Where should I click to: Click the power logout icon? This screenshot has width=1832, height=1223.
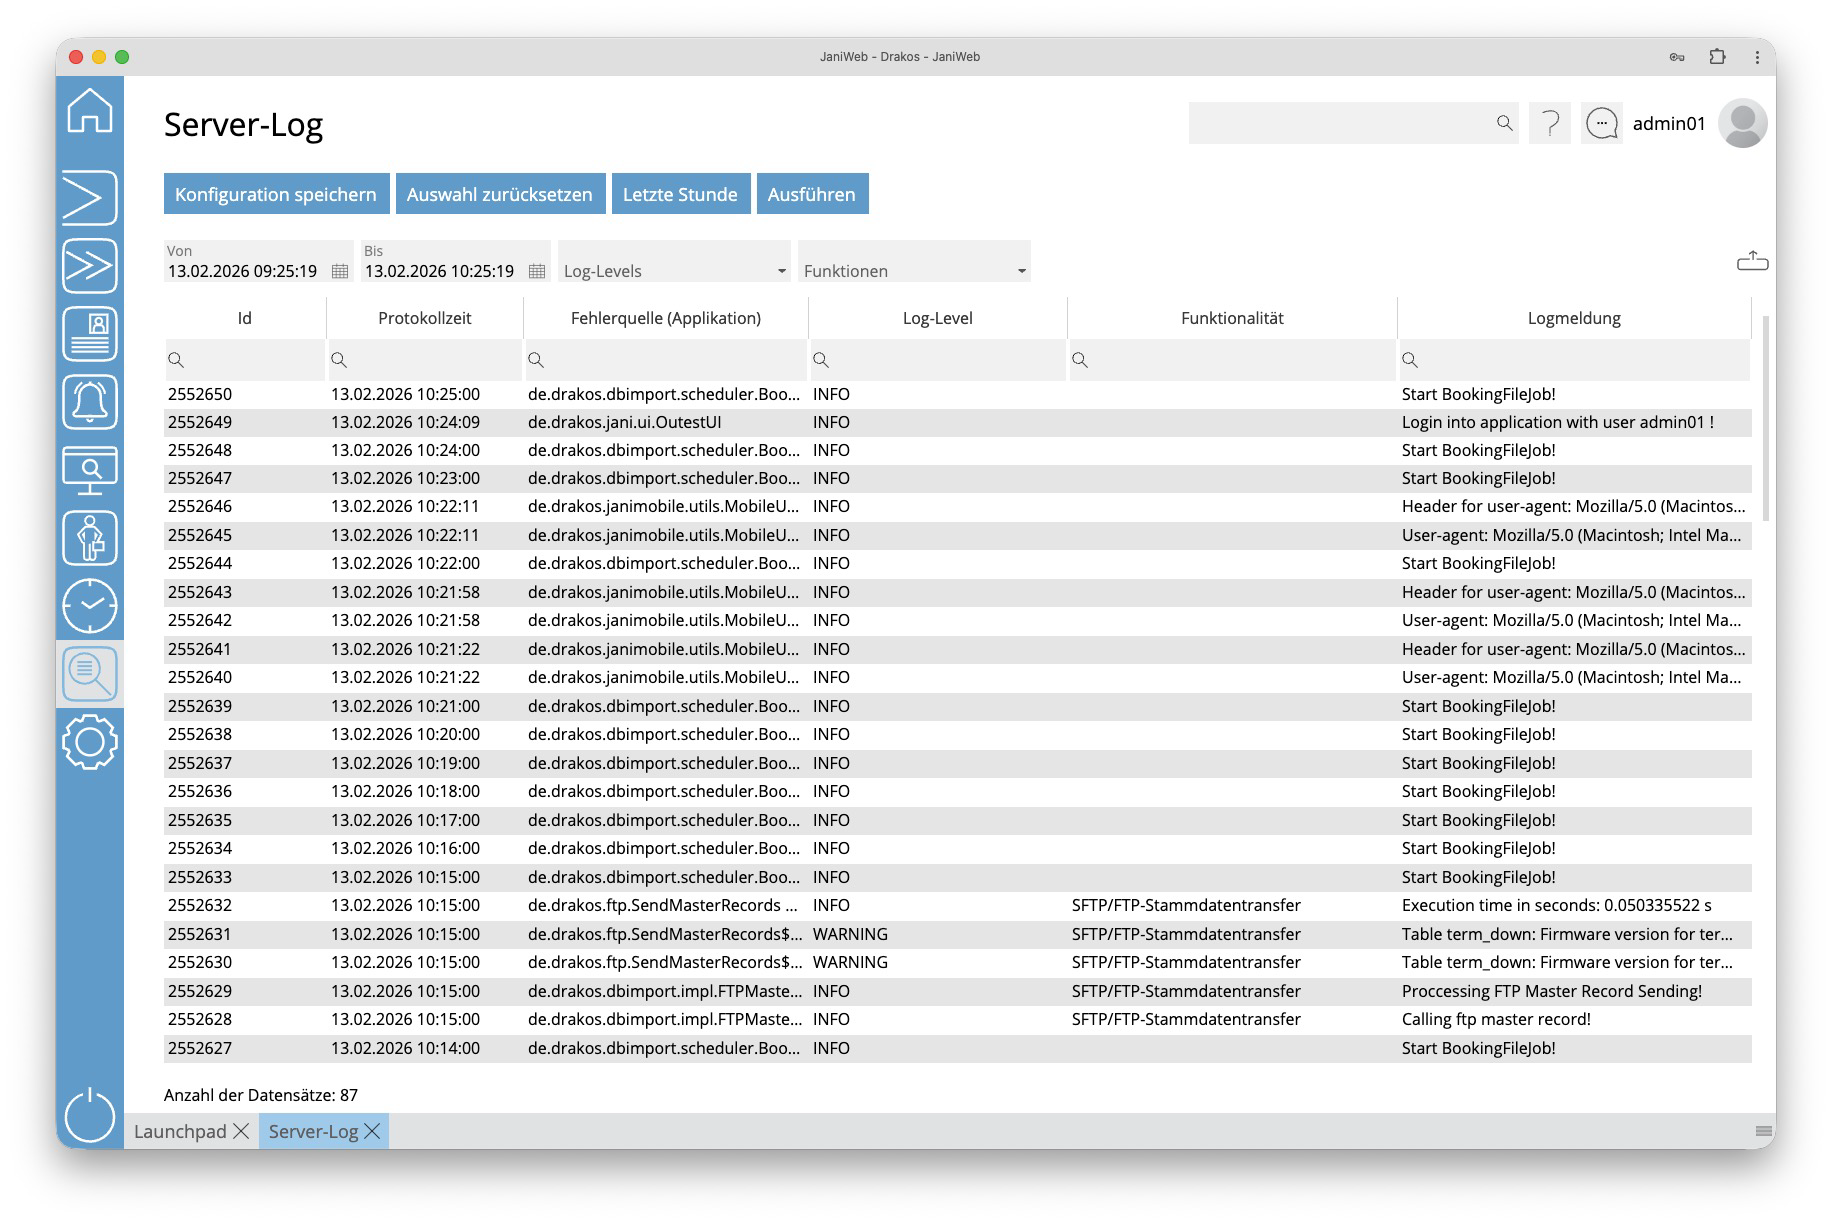(90, 1114)
